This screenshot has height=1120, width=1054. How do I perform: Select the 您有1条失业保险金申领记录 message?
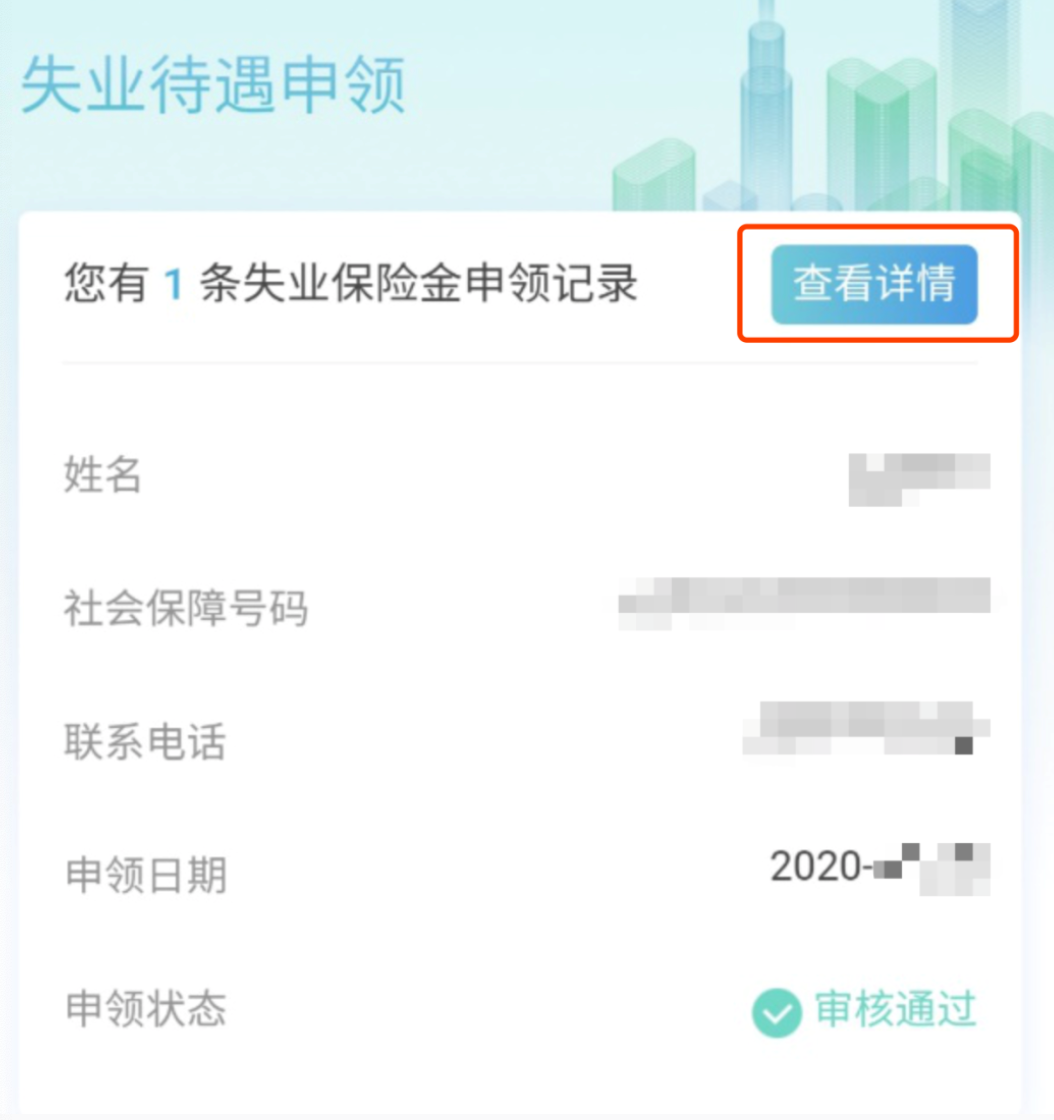pos(351,284)
